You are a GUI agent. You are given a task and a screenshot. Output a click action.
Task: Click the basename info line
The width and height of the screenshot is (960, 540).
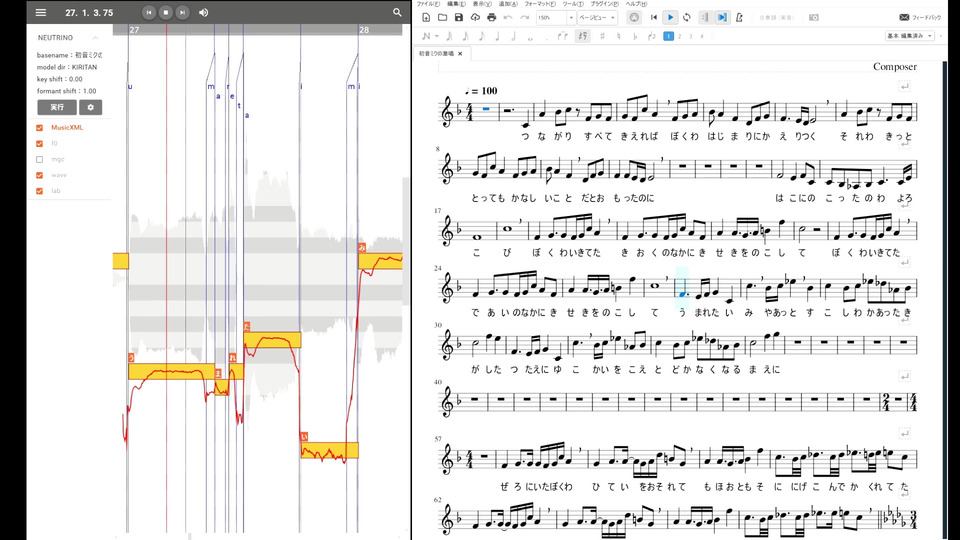click(x=69, y=55)
